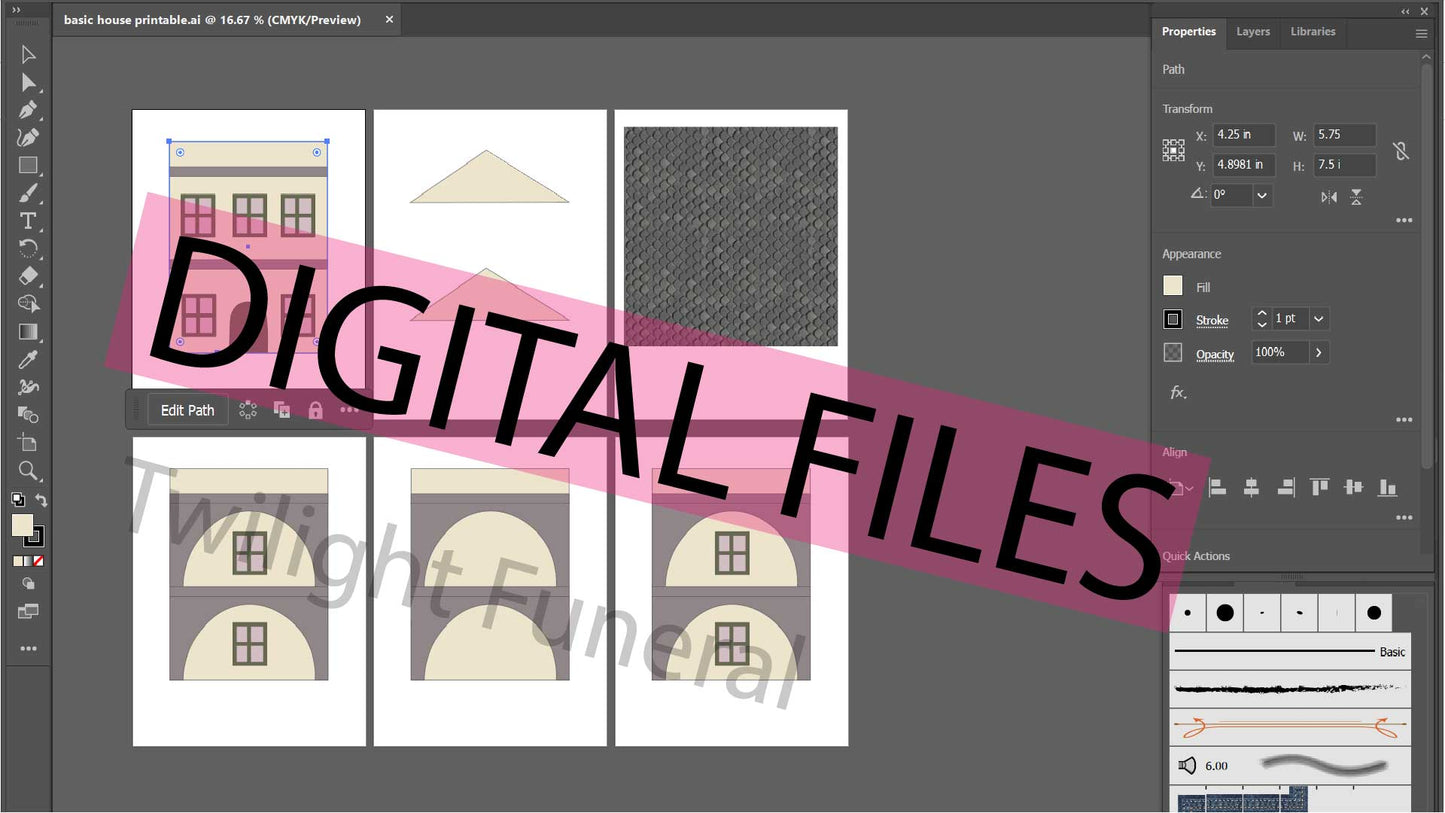
Task: Click the Zoom tool magnifier
Action: pyautogui.click(x=28, y=470)
